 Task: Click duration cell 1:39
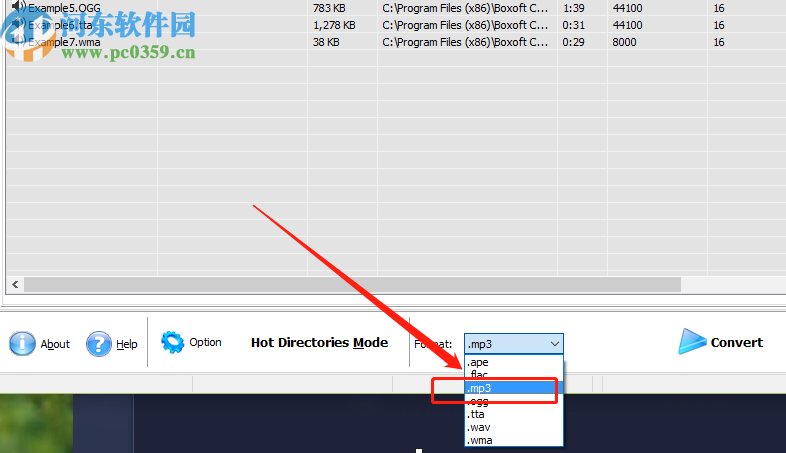coord(573,8)
